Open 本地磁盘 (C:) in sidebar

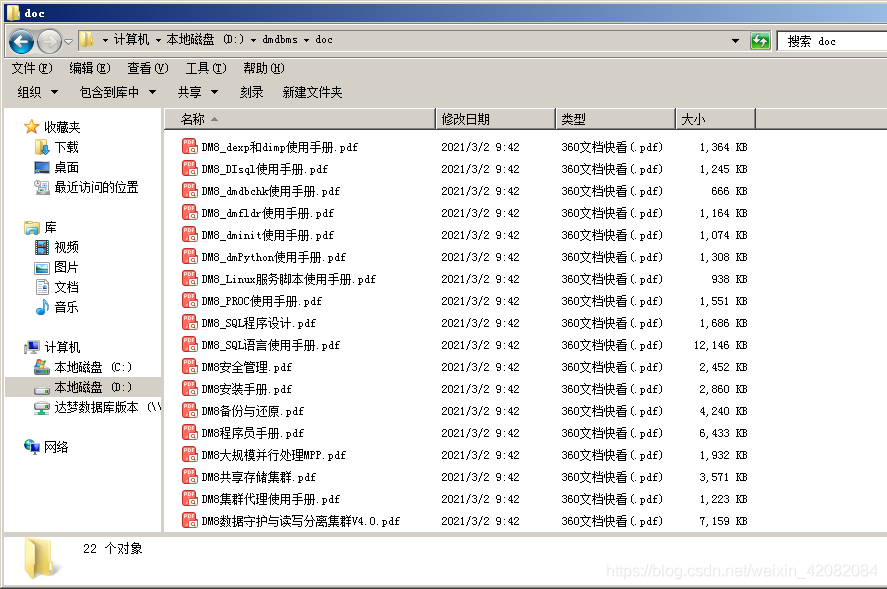pos(83,367)
